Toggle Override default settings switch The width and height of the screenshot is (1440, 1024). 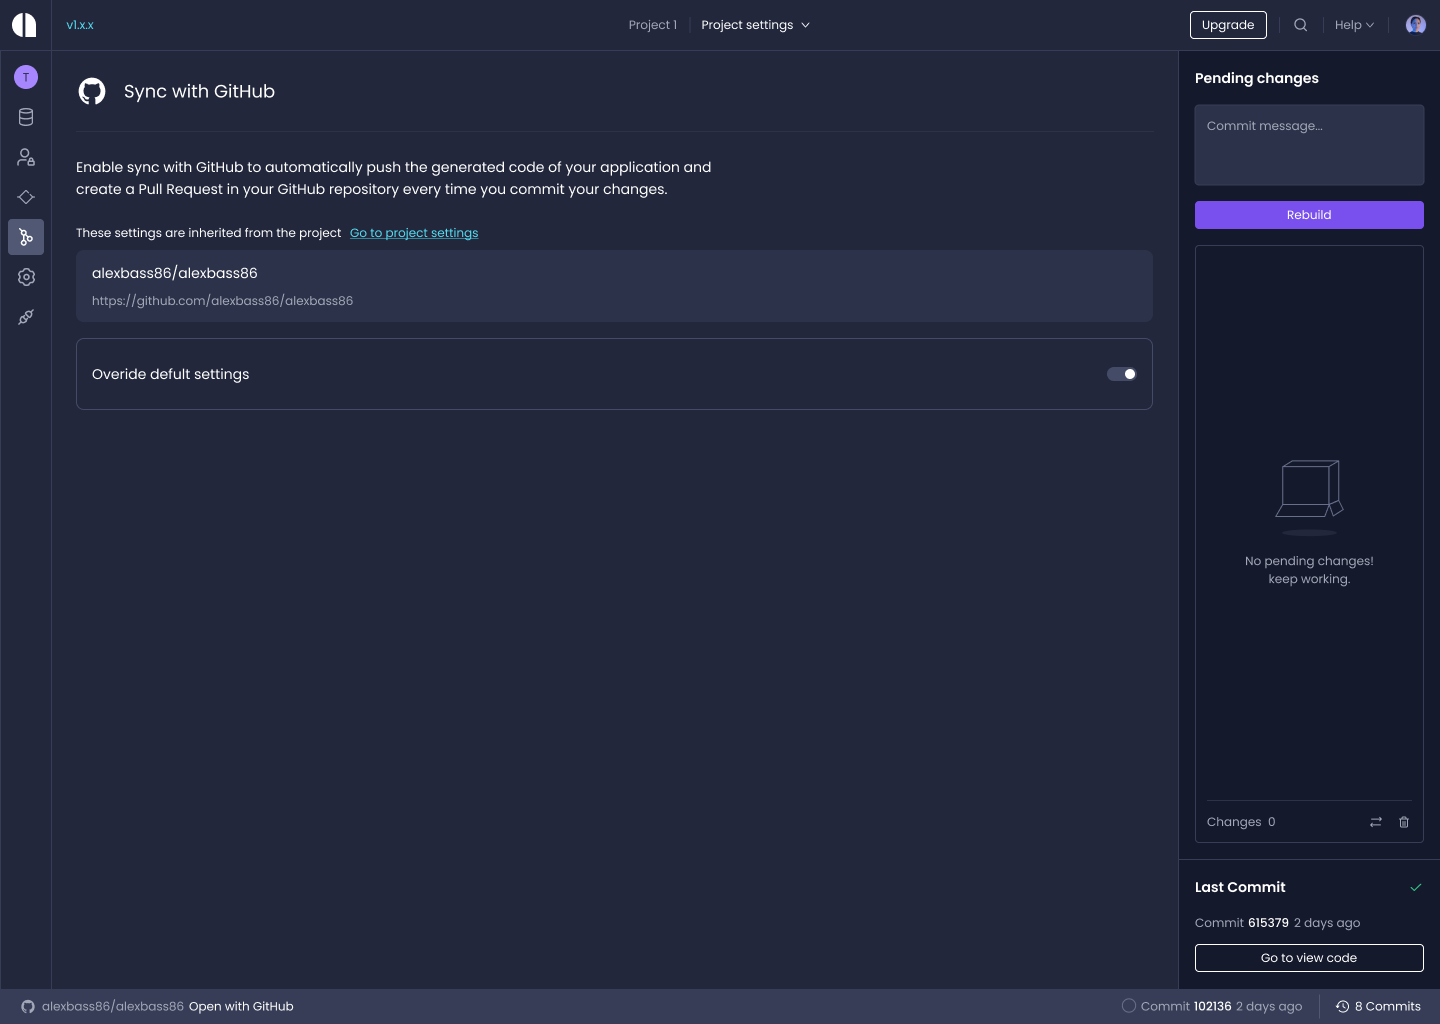[x=1122, y=374]
